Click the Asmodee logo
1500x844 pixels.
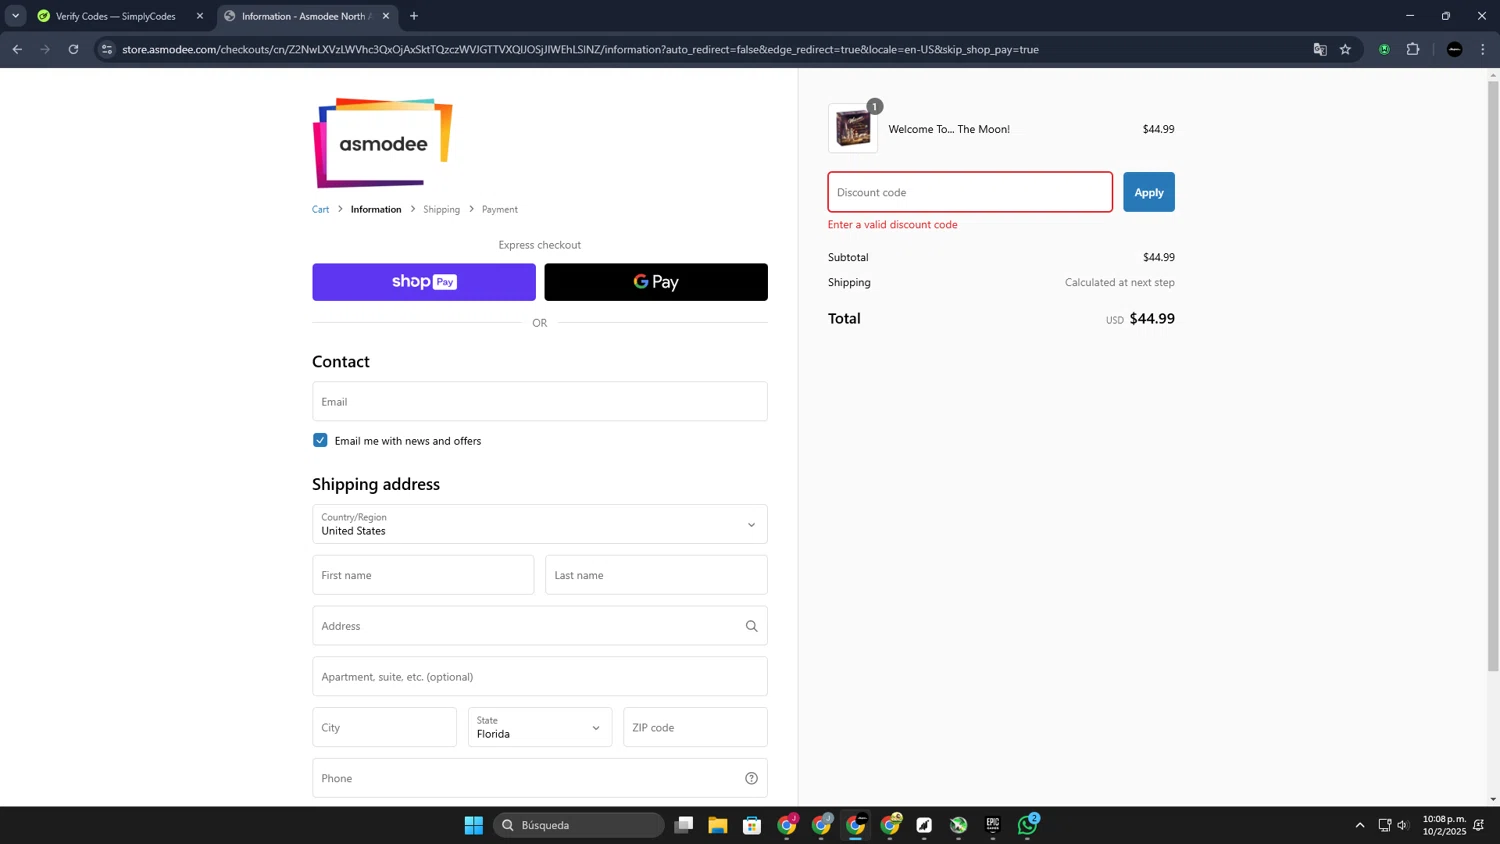pyautogui.click(x=382, y=143)
